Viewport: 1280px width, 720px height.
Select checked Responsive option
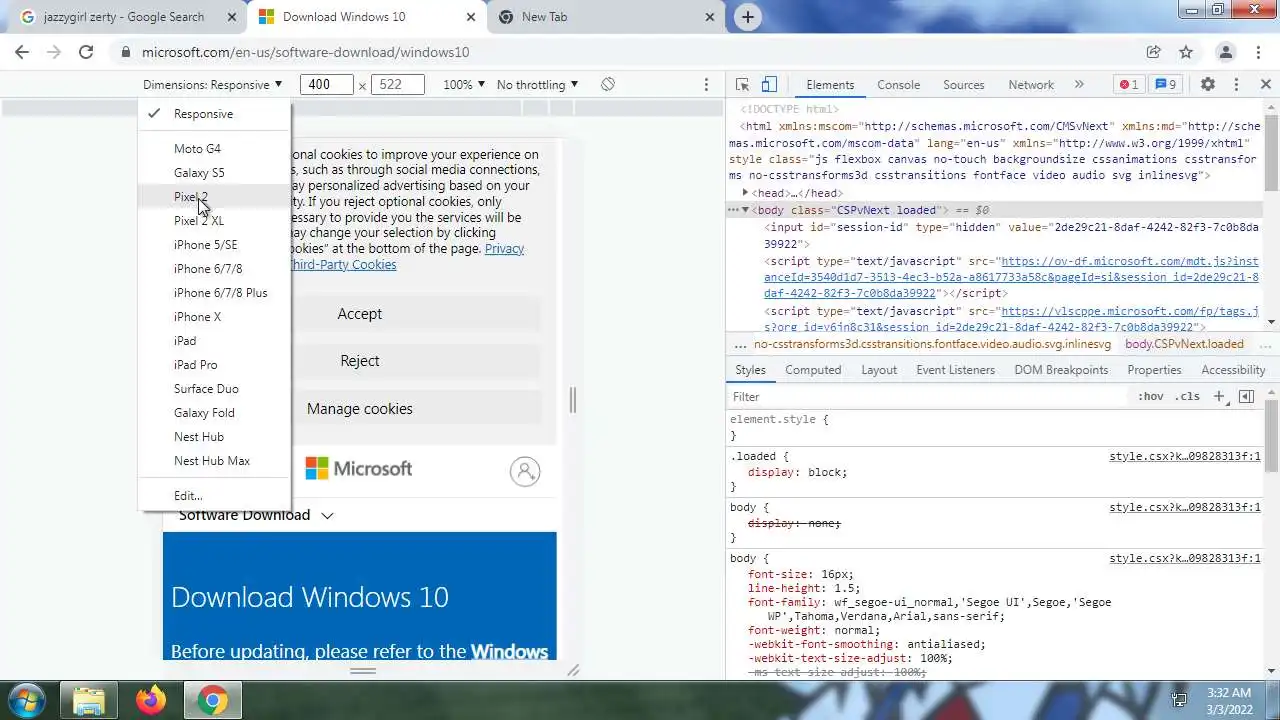click(214, 114)
